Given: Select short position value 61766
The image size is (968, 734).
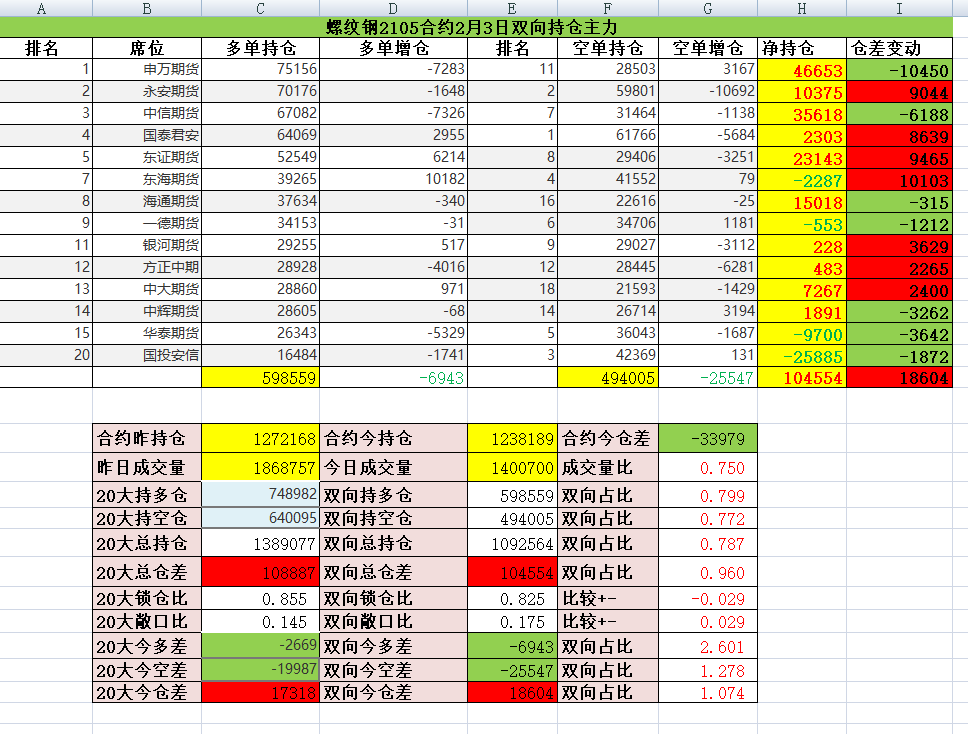Looking at the screenshot, I should (x=608, y=135).
